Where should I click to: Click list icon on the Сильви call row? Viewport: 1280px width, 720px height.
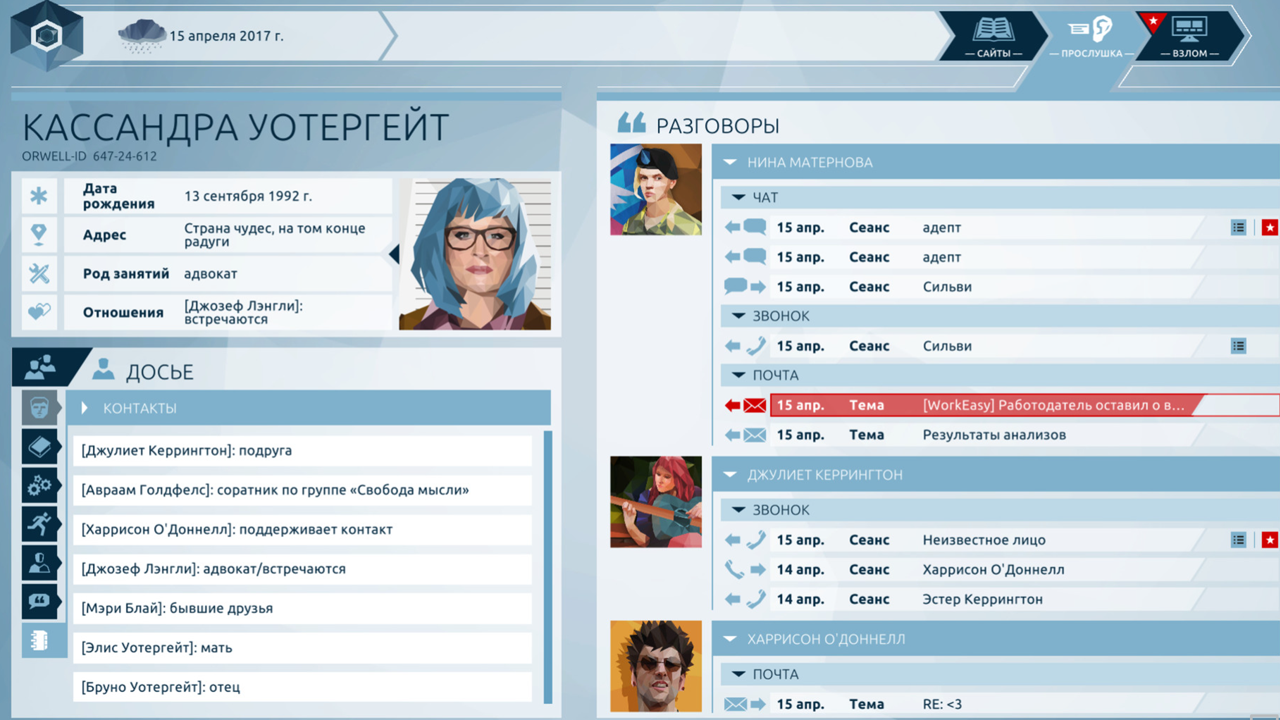point(1238,346)
